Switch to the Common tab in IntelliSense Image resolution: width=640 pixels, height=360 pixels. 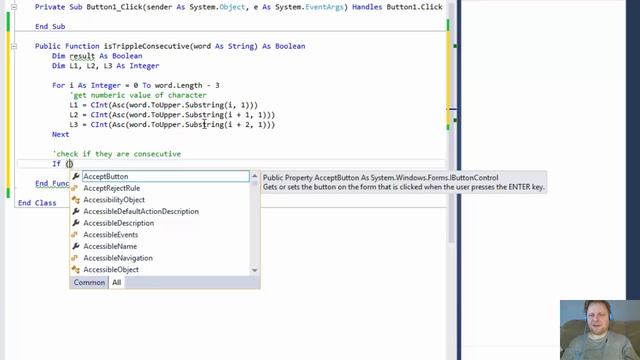tap(89, 282)
